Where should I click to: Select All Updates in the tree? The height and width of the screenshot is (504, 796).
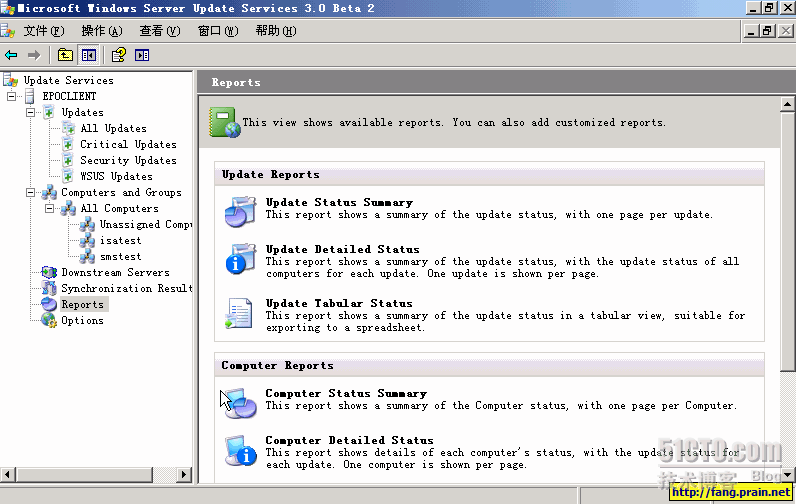point(114,128)
